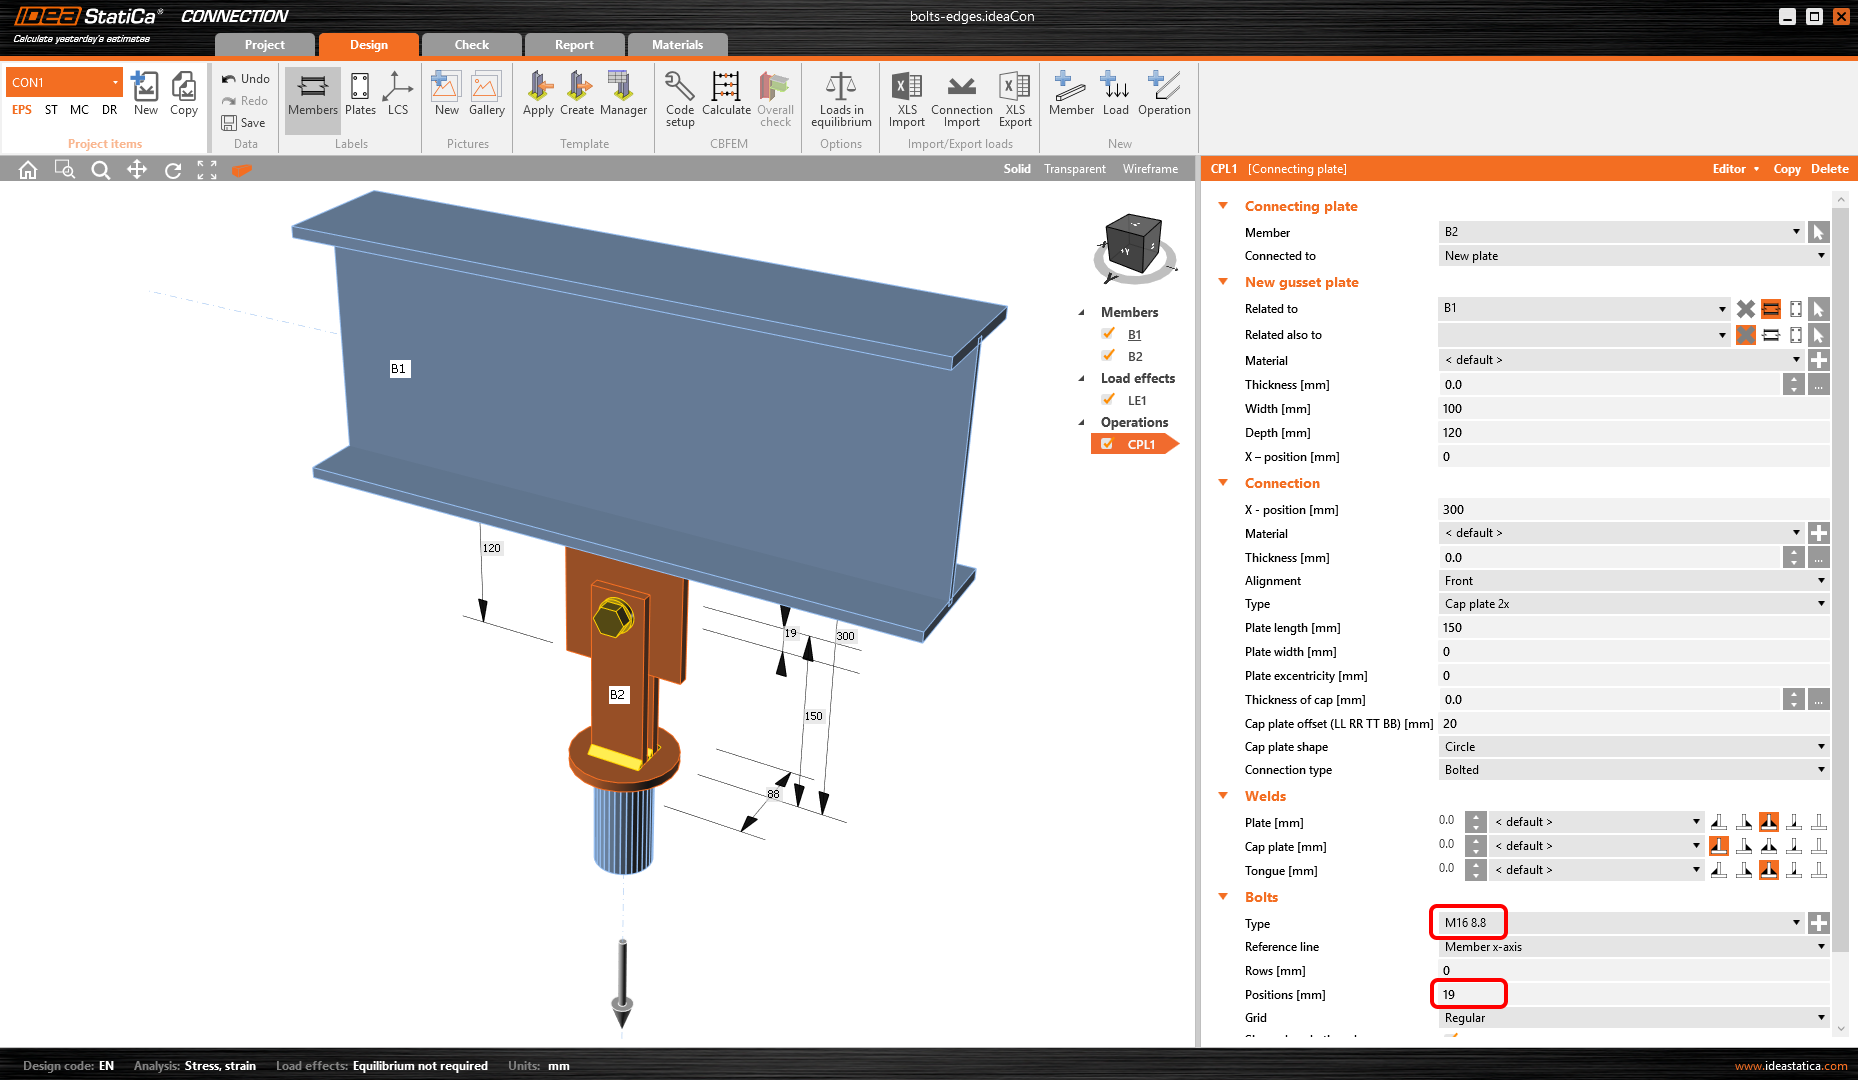This screenshot has height=1080, width=1858.
Task: Toggle the CPL1 operation checkbox
Action: pos(1107,444)
